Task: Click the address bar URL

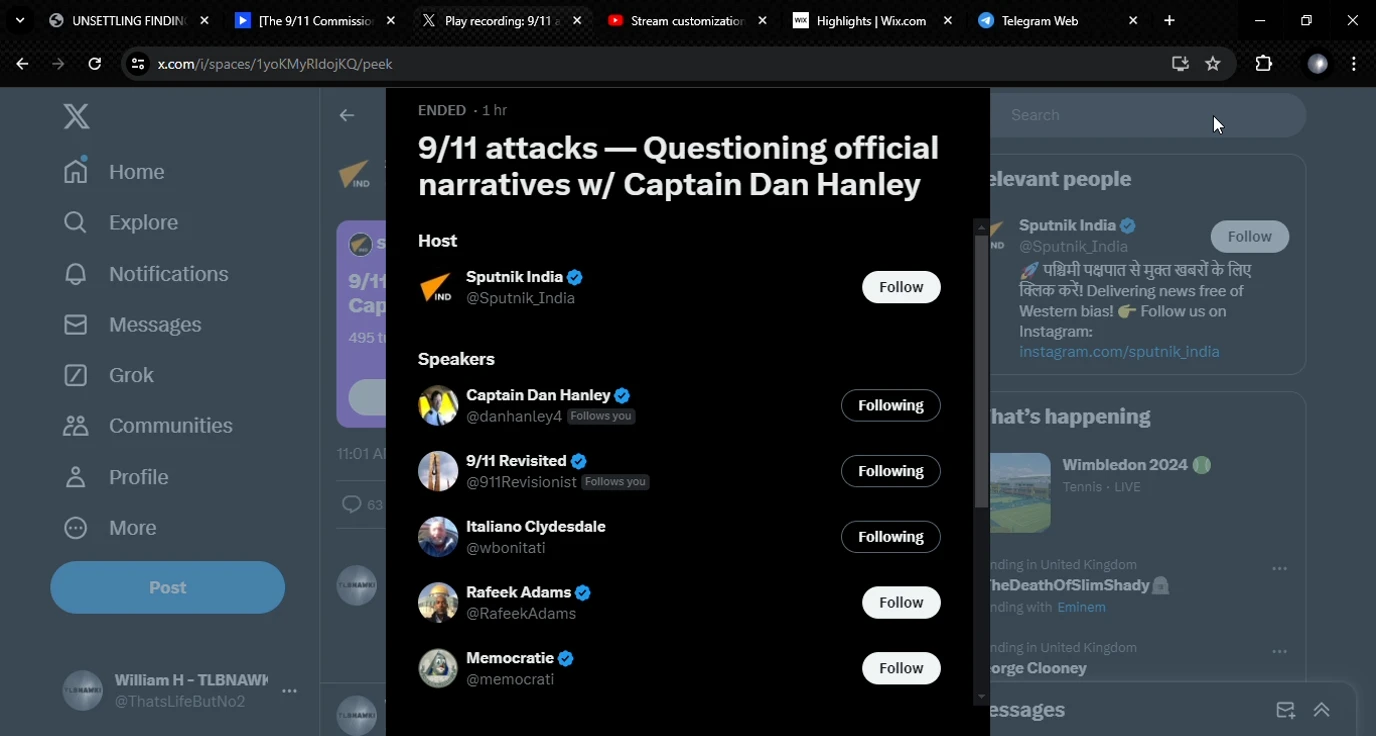Action: point(275,64)
